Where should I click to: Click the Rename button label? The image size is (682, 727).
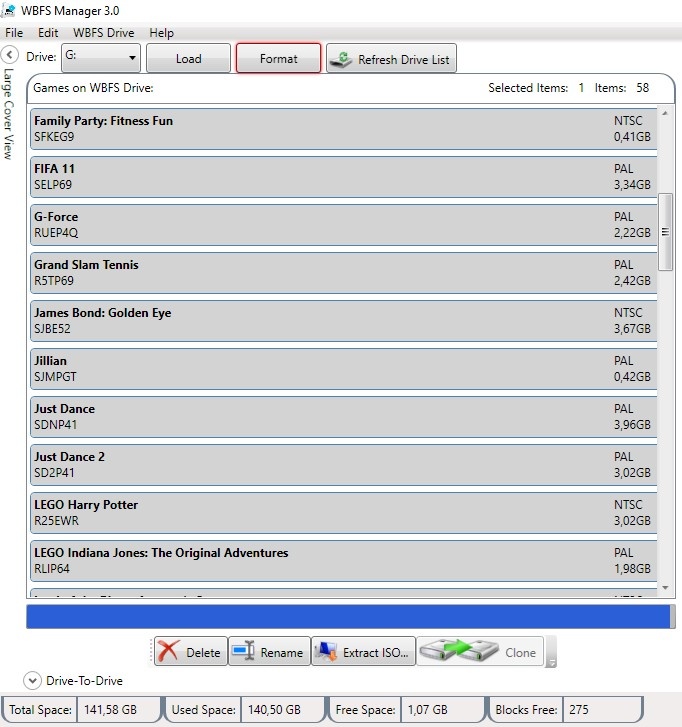[x=281, y=652]
